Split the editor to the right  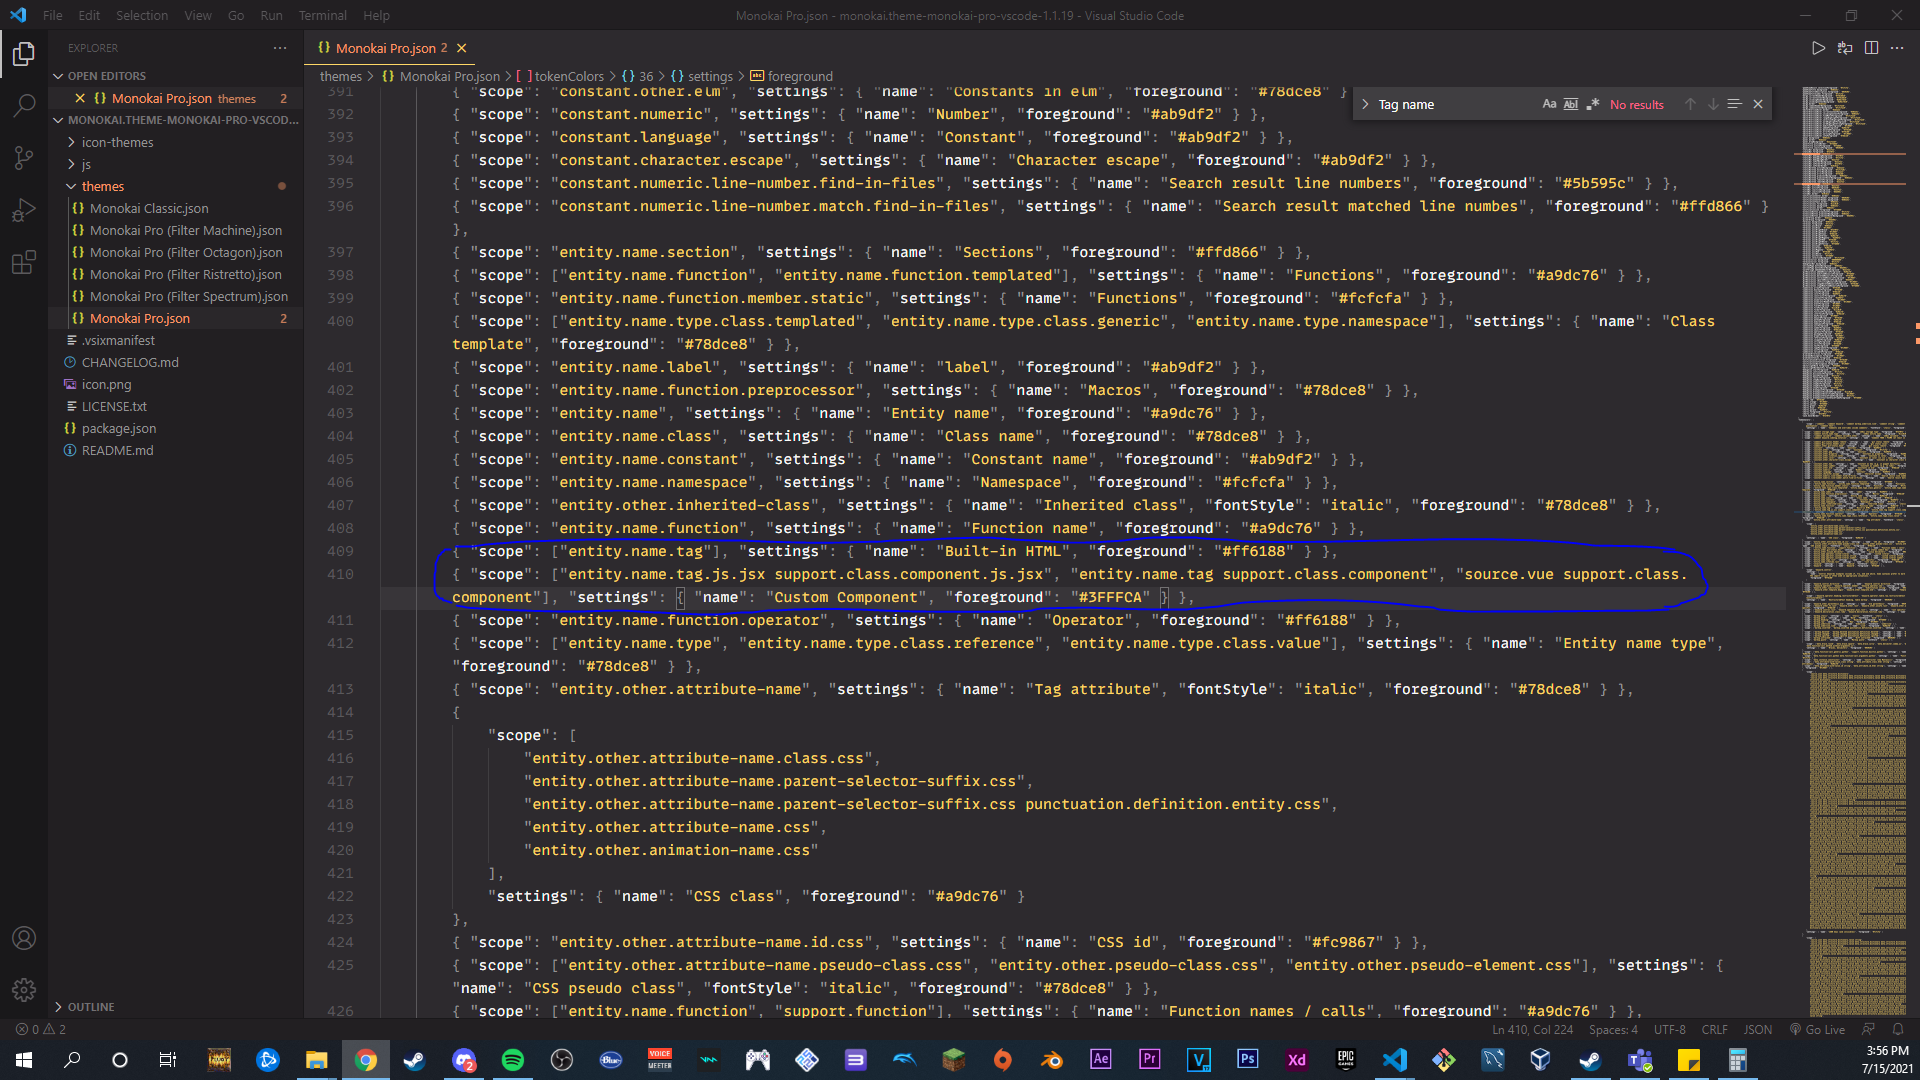(x=1871, y=48)
